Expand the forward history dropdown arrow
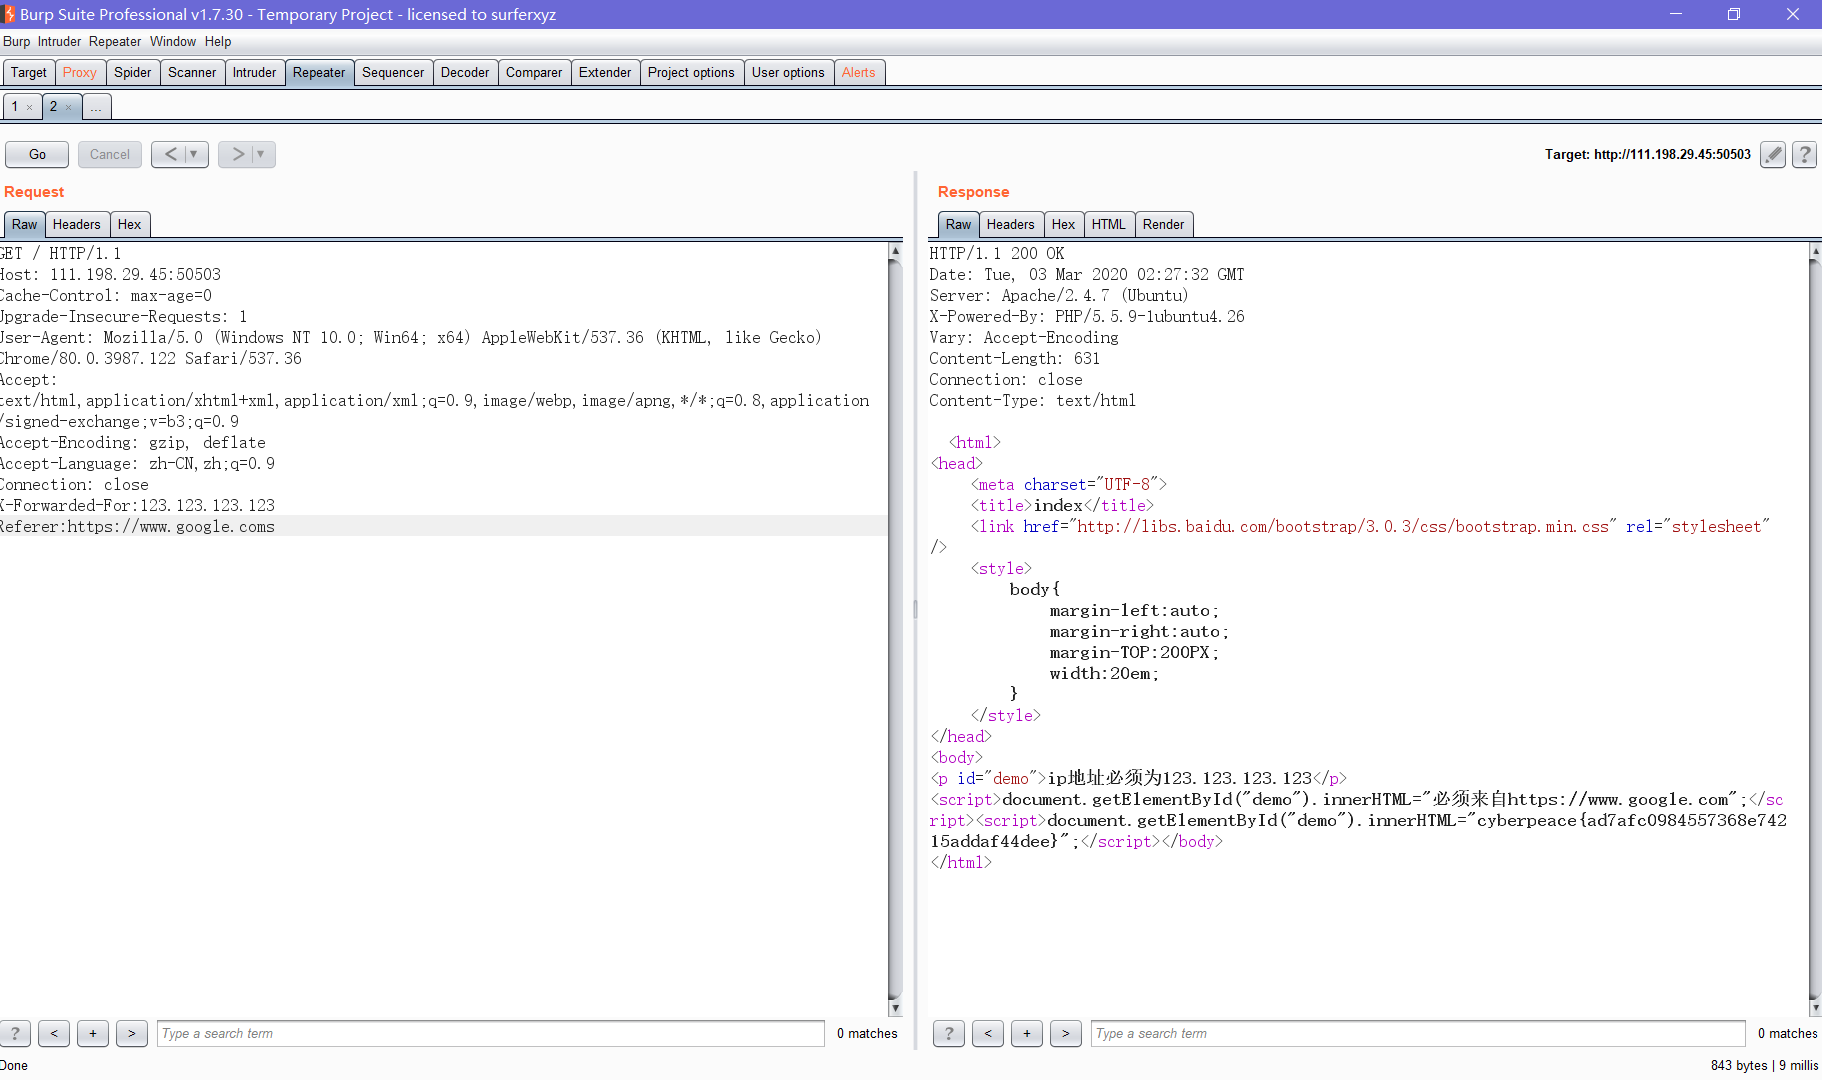Viewport: 1822px width, 1080px height. tap(261, 154)
